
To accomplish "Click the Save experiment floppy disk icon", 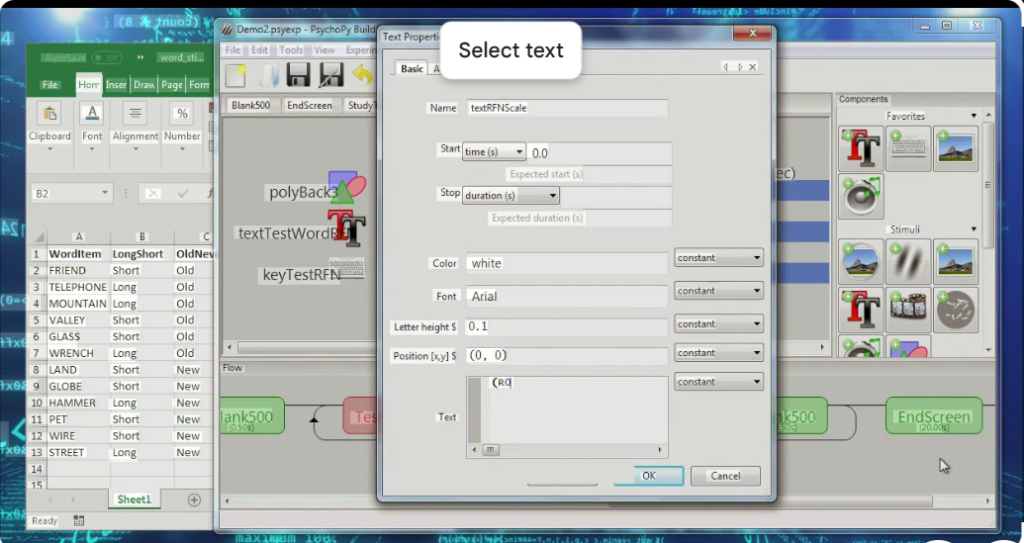I will pos(298,75).
